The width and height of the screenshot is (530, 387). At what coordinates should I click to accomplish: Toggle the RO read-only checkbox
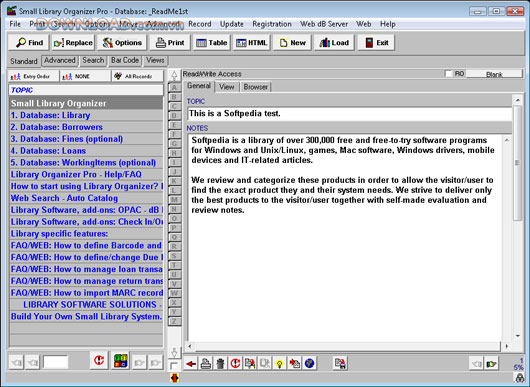coord(449,74)
